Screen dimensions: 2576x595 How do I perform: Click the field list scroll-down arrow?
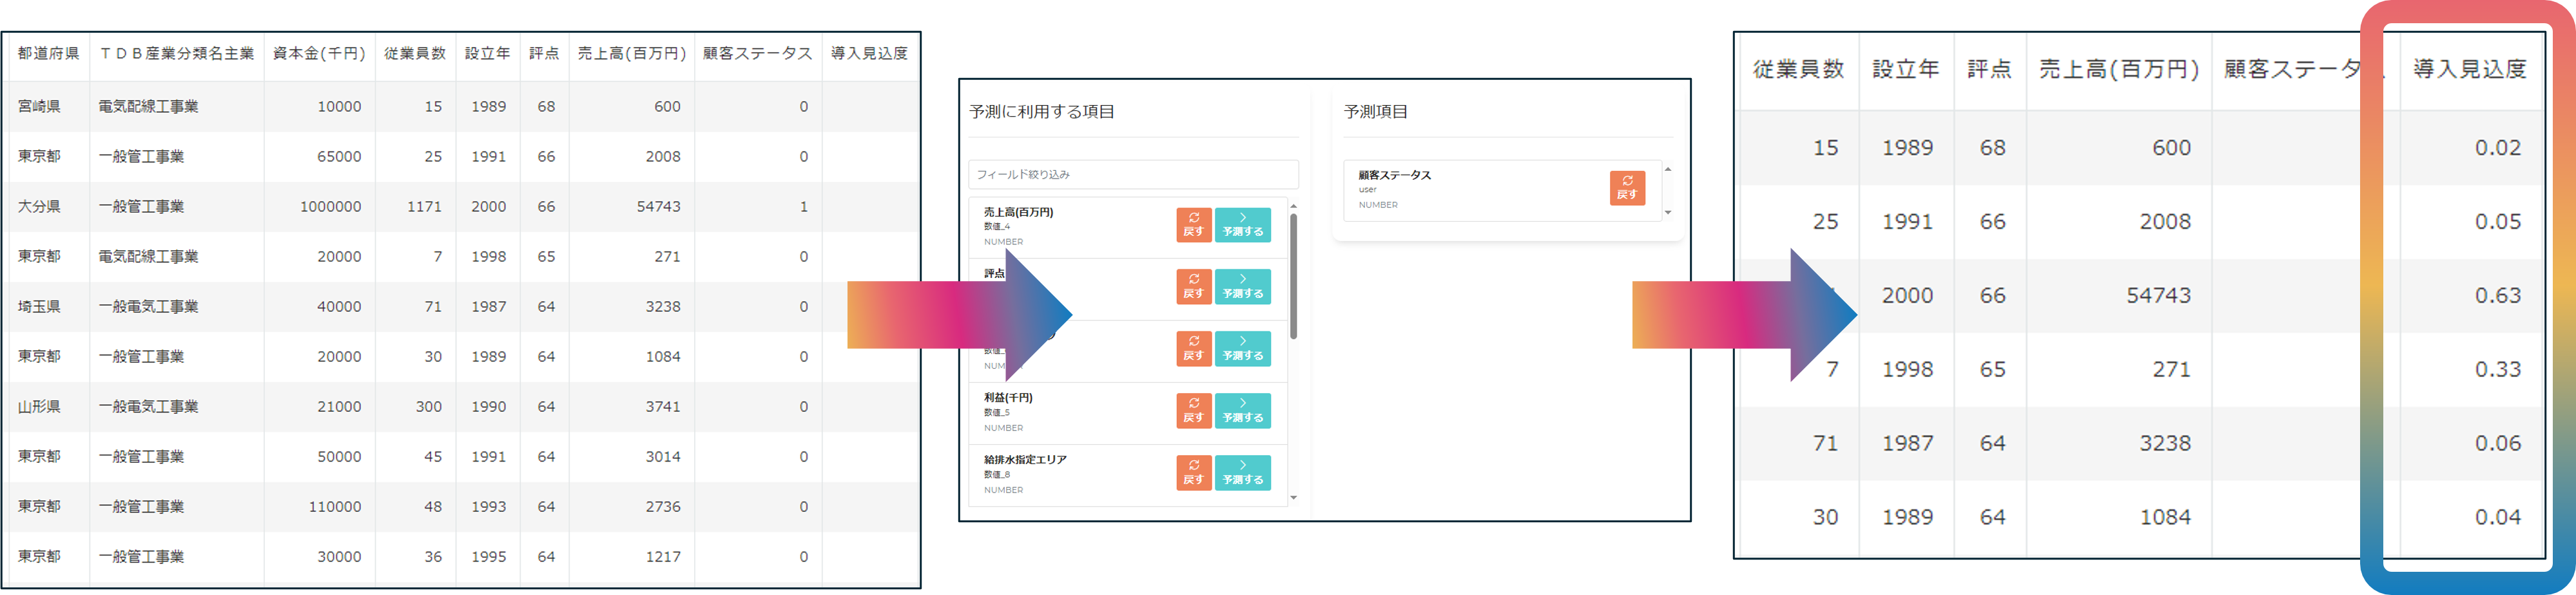tap(1293, 497)
